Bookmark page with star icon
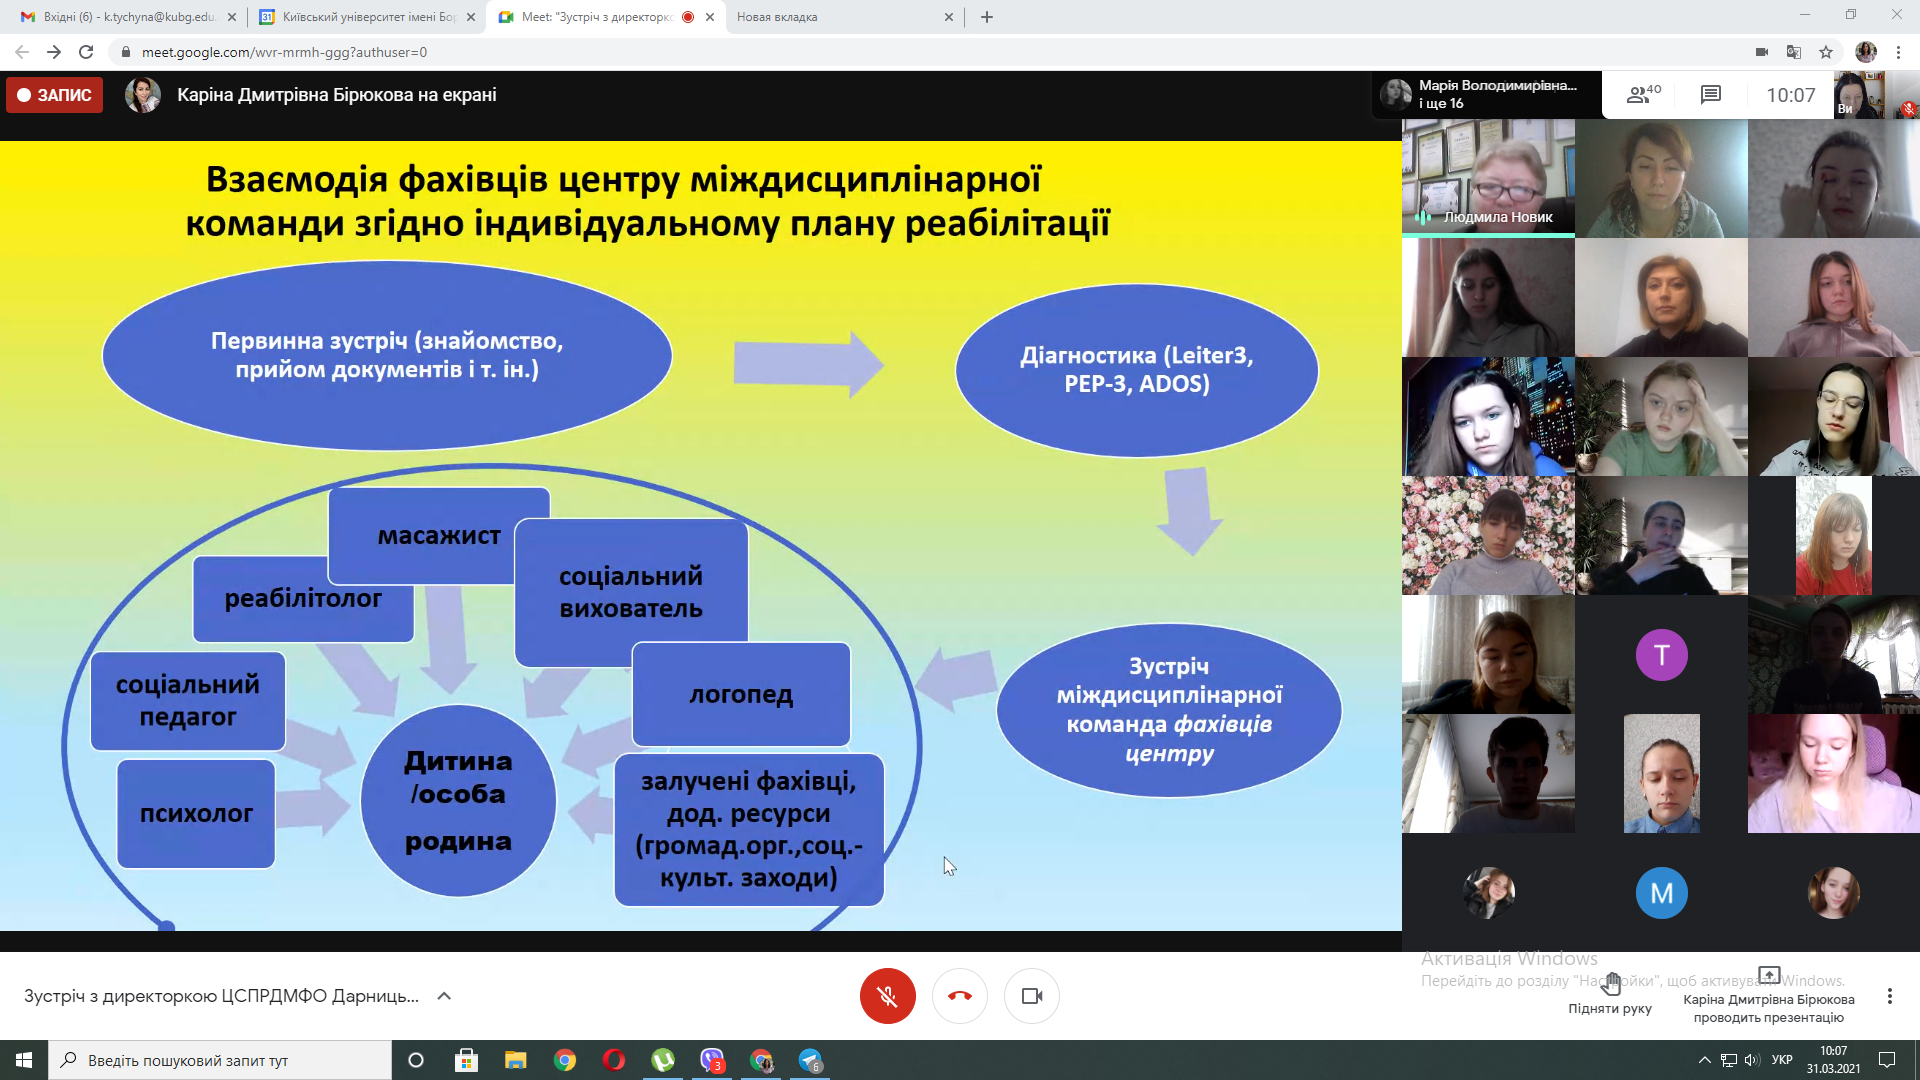The height and width of the screenshot is (1080, 1920). [1826, 52]
